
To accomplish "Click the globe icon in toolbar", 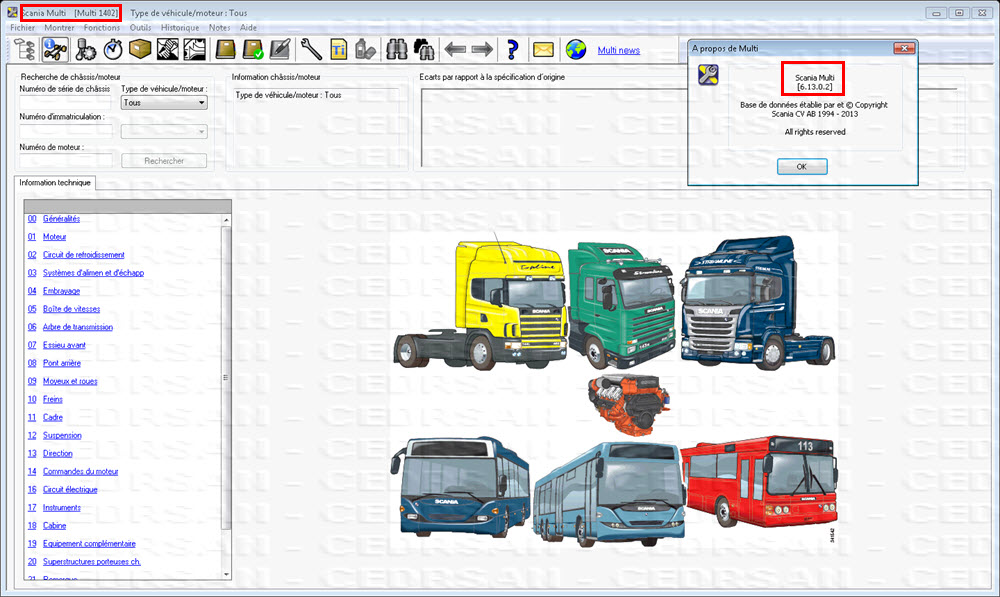I will tap(576, 49).
